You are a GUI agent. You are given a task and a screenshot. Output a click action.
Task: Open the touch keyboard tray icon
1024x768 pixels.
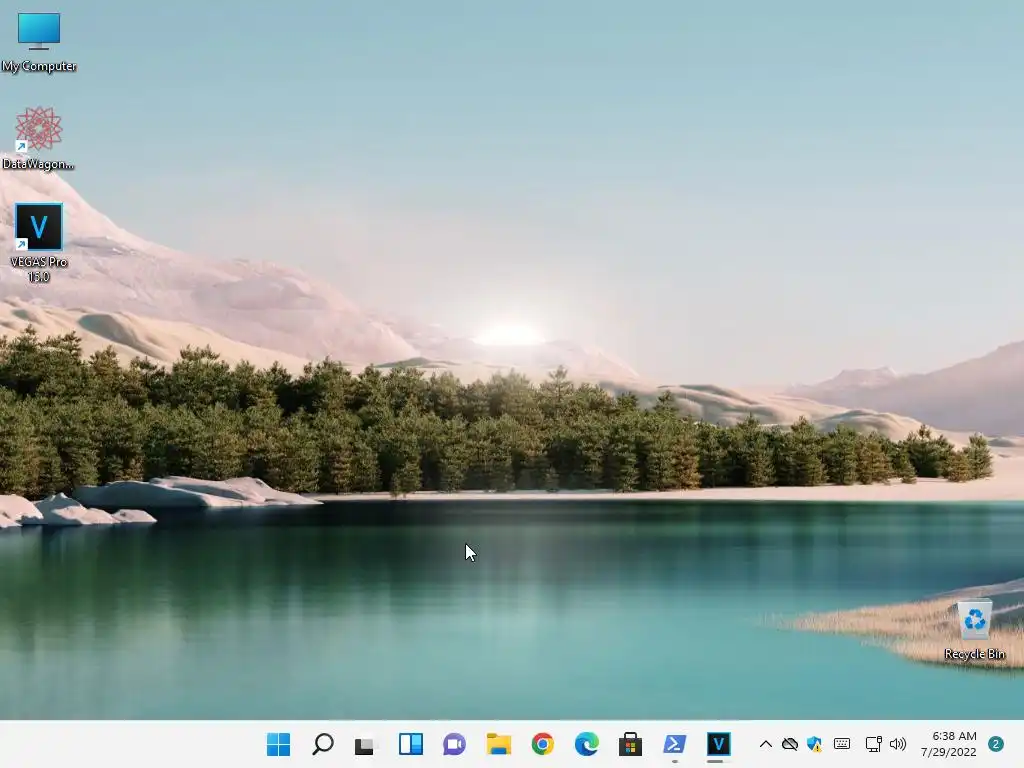tap(842, 744)
